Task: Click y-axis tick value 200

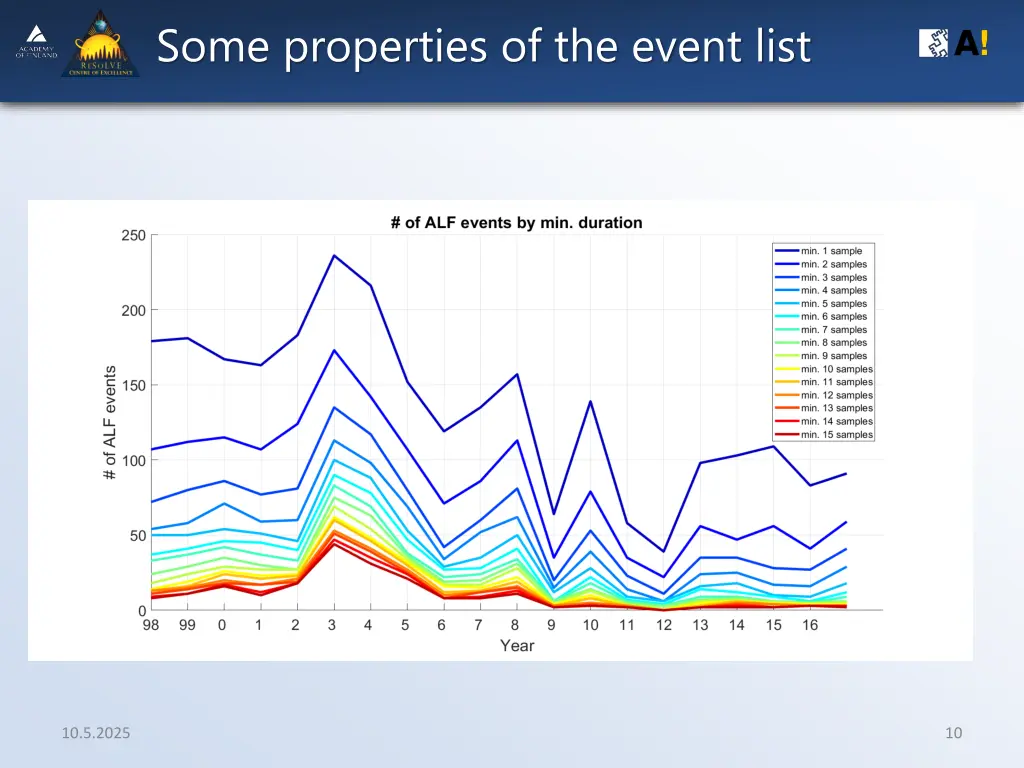Action: [x=134, y=310]
